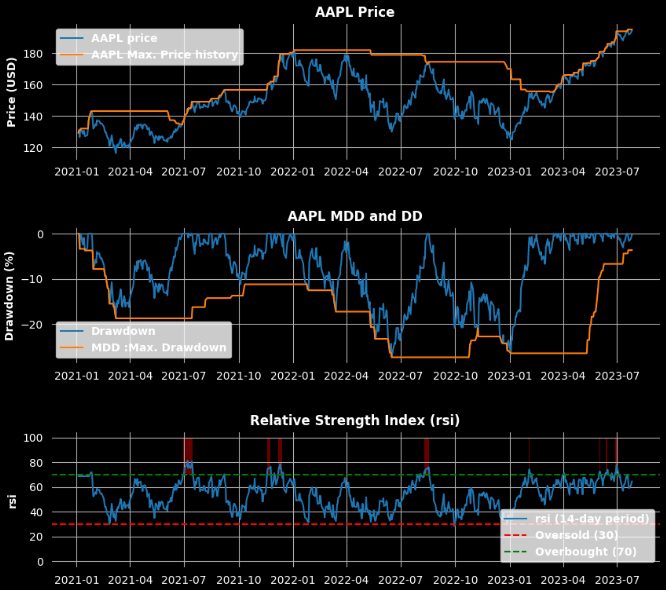Click the 40 tick on the rsi axis
The height and width of the screenshot is (590, 666).
pyautogui.click(x=36, y=512)
